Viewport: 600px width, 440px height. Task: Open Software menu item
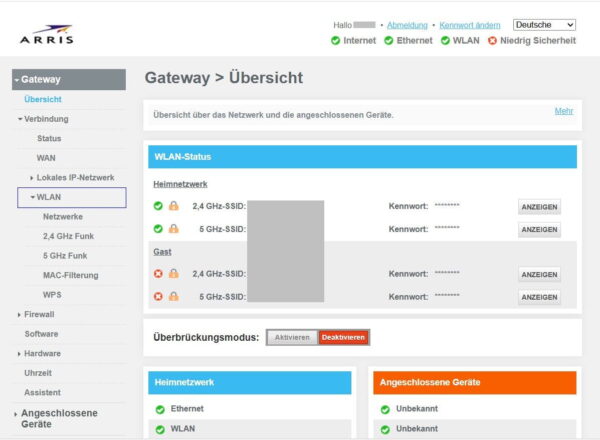coord(41,334)
